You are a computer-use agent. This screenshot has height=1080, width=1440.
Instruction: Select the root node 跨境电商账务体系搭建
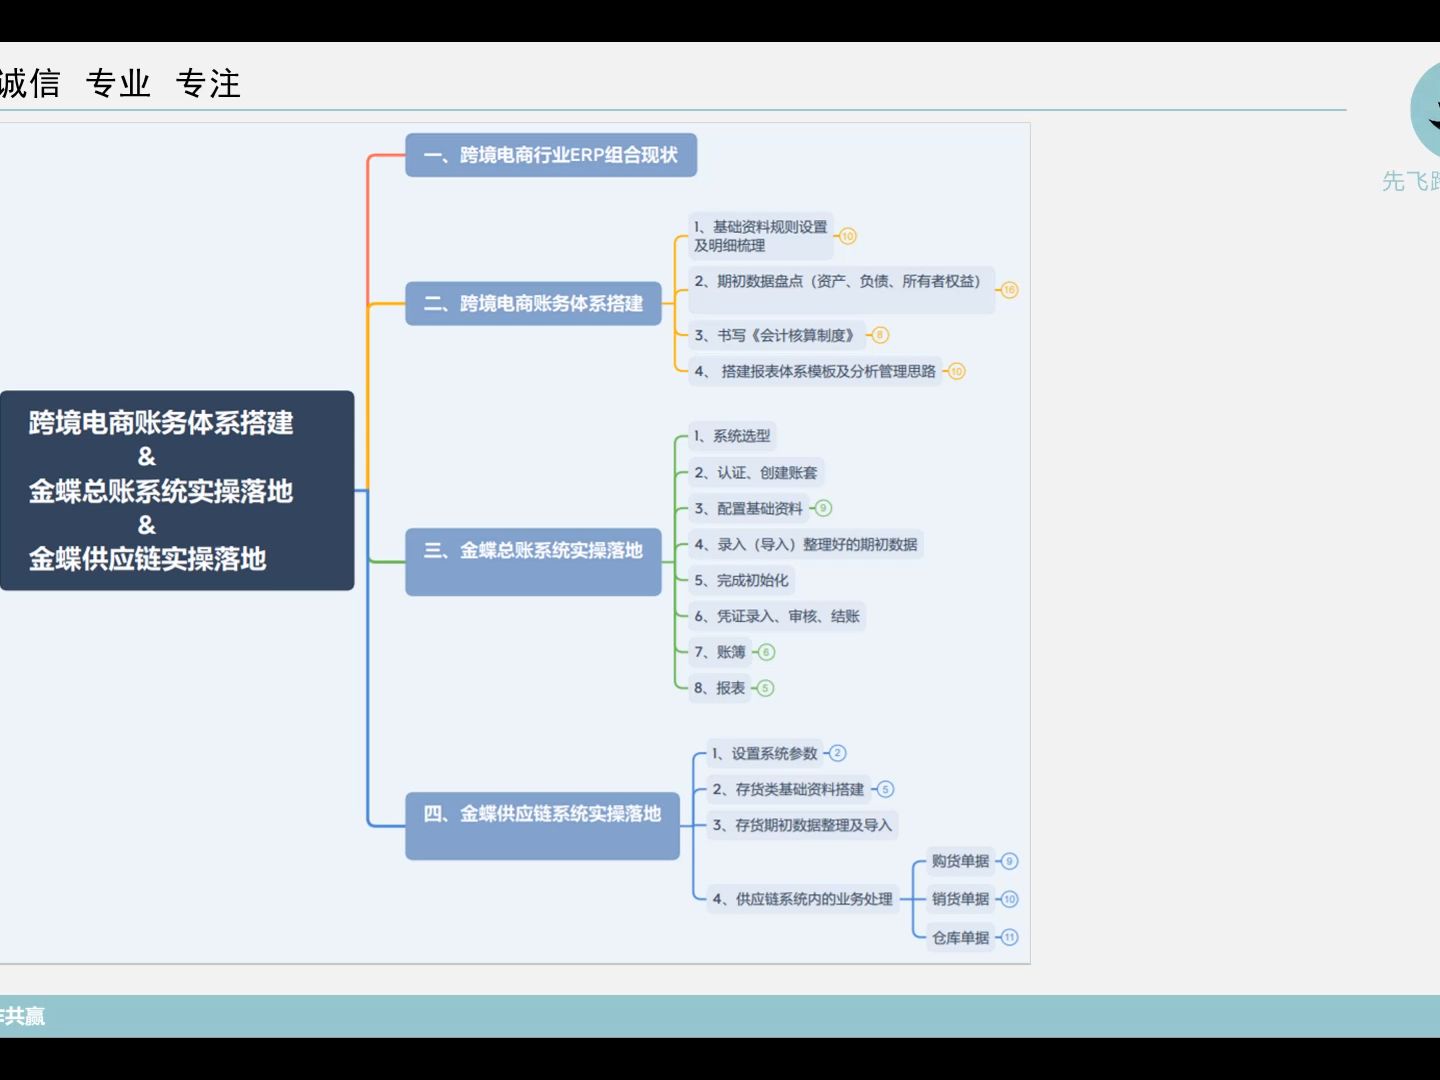(x=177, y=490)
